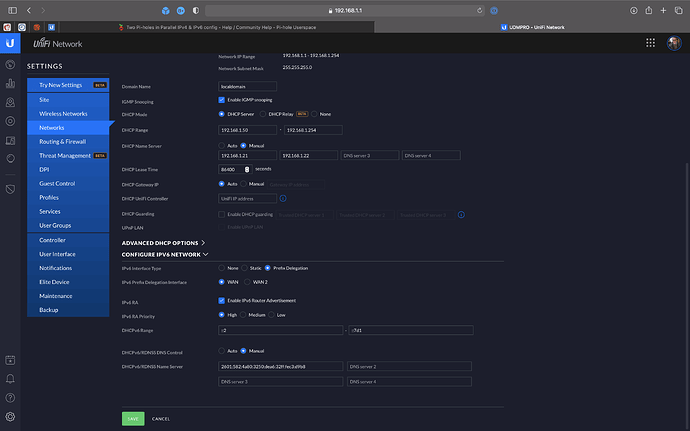Click DHCPv6 DNS server 2 field

[x=409, y=366]
